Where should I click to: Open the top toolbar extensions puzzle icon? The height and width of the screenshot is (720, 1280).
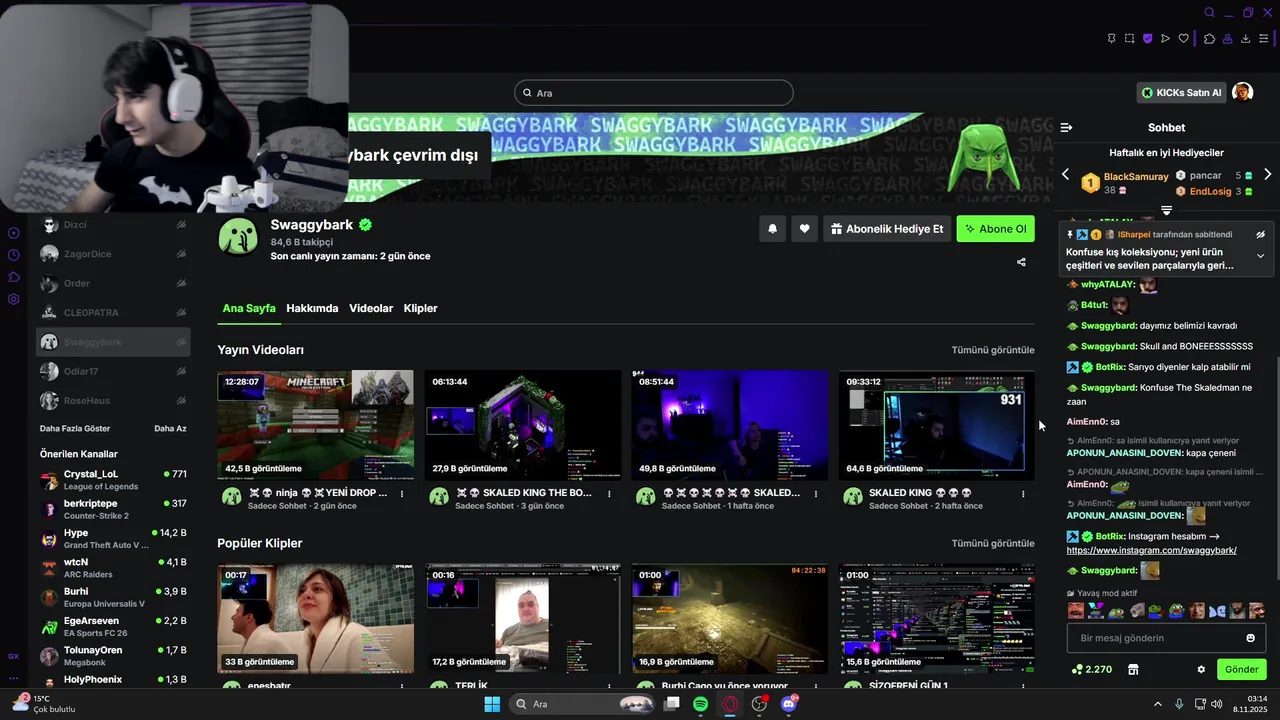(1209, 39)
